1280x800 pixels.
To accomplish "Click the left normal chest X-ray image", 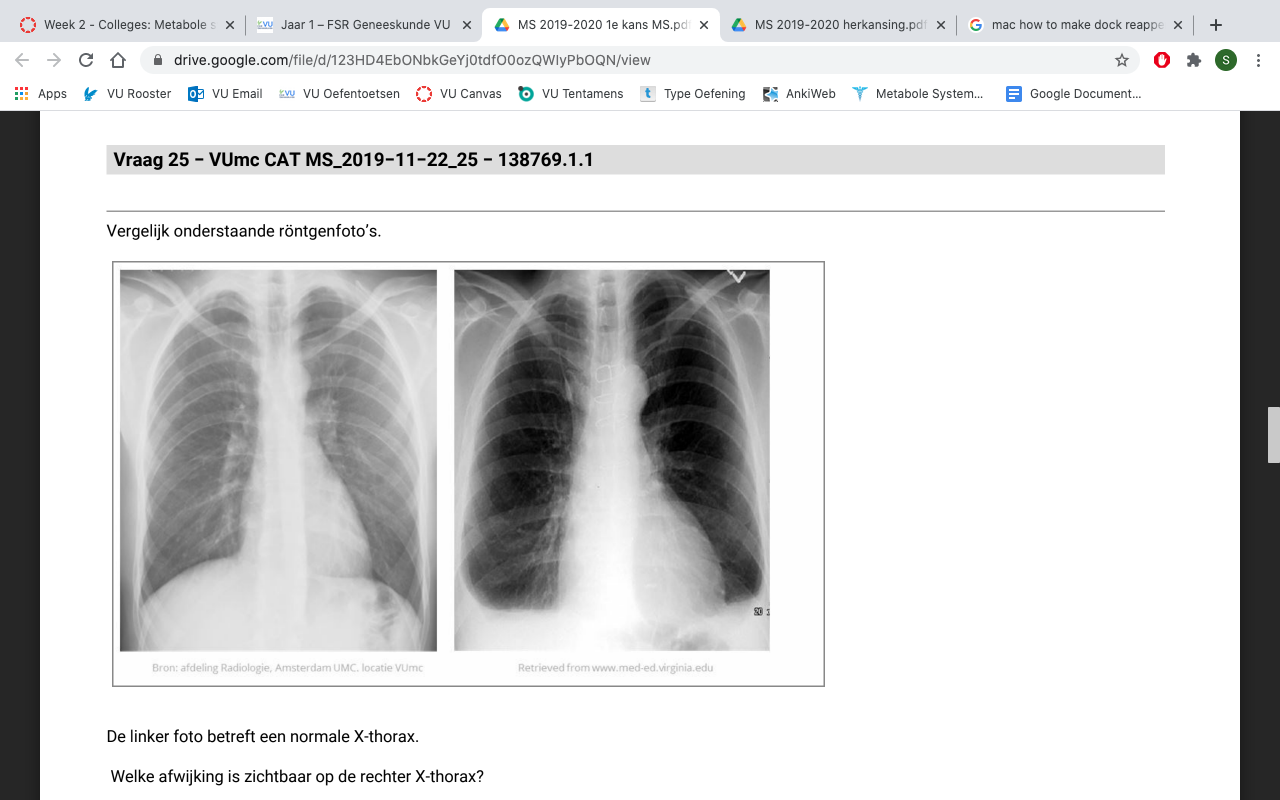I will coord(278,460).
